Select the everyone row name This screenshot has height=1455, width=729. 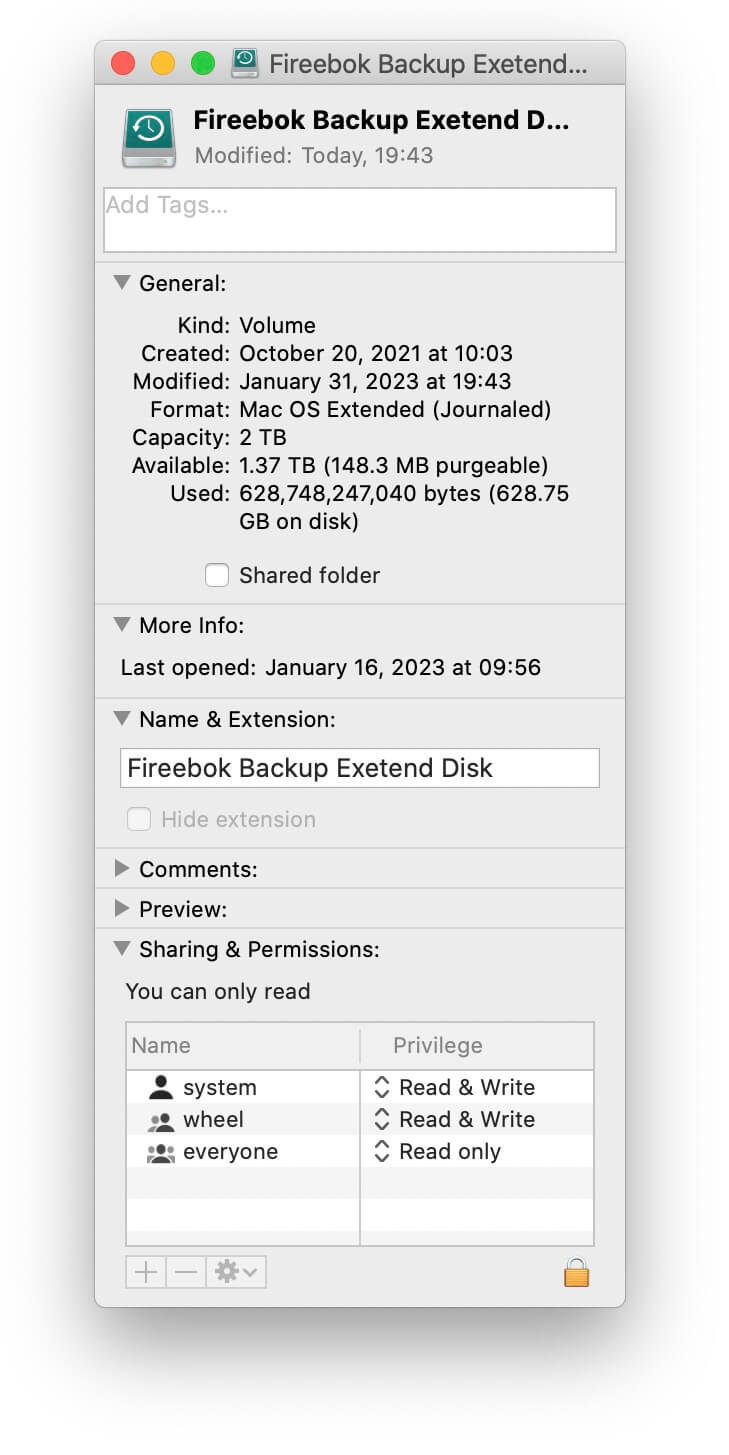[230, 1152]
